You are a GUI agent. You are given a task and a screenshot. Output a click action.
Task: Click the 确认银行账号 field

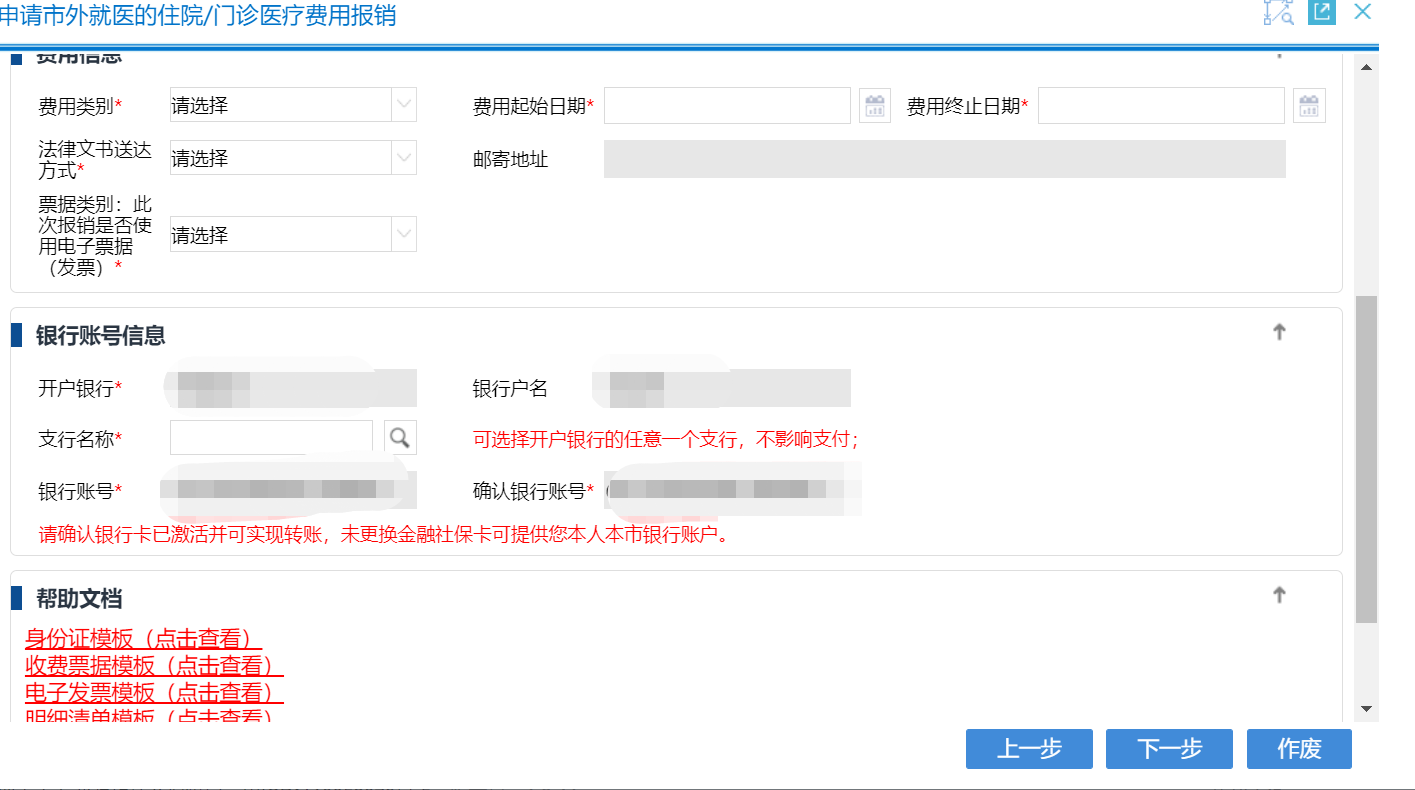[x=727, y=490]
